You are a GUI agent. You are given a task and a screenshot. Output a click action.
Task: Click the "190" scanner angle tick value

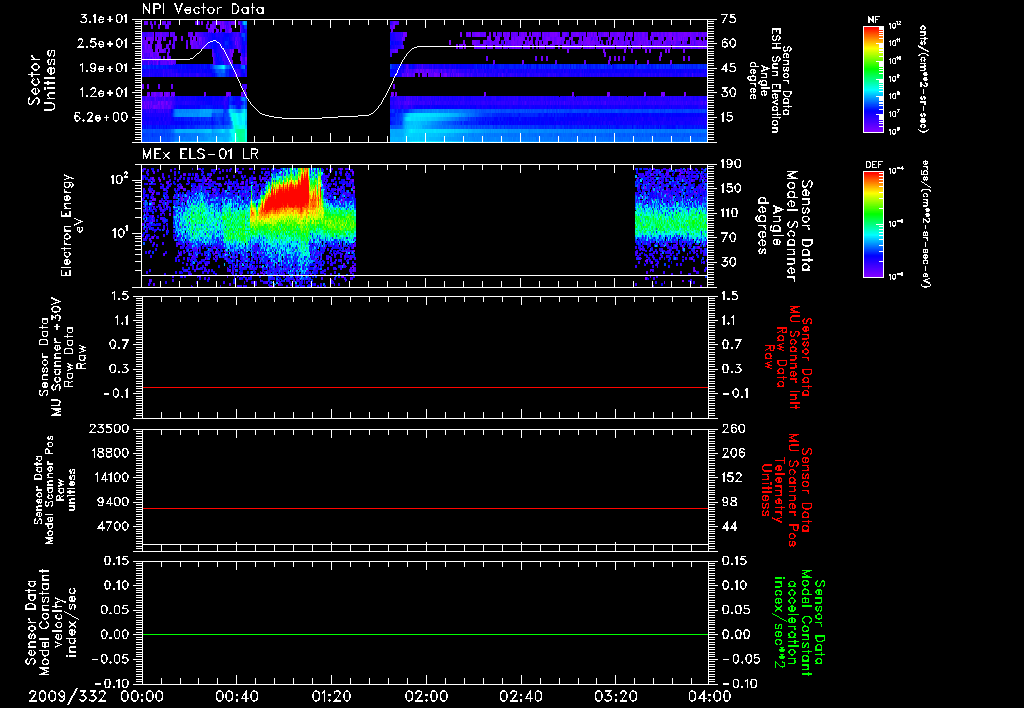tap(731, 164)
